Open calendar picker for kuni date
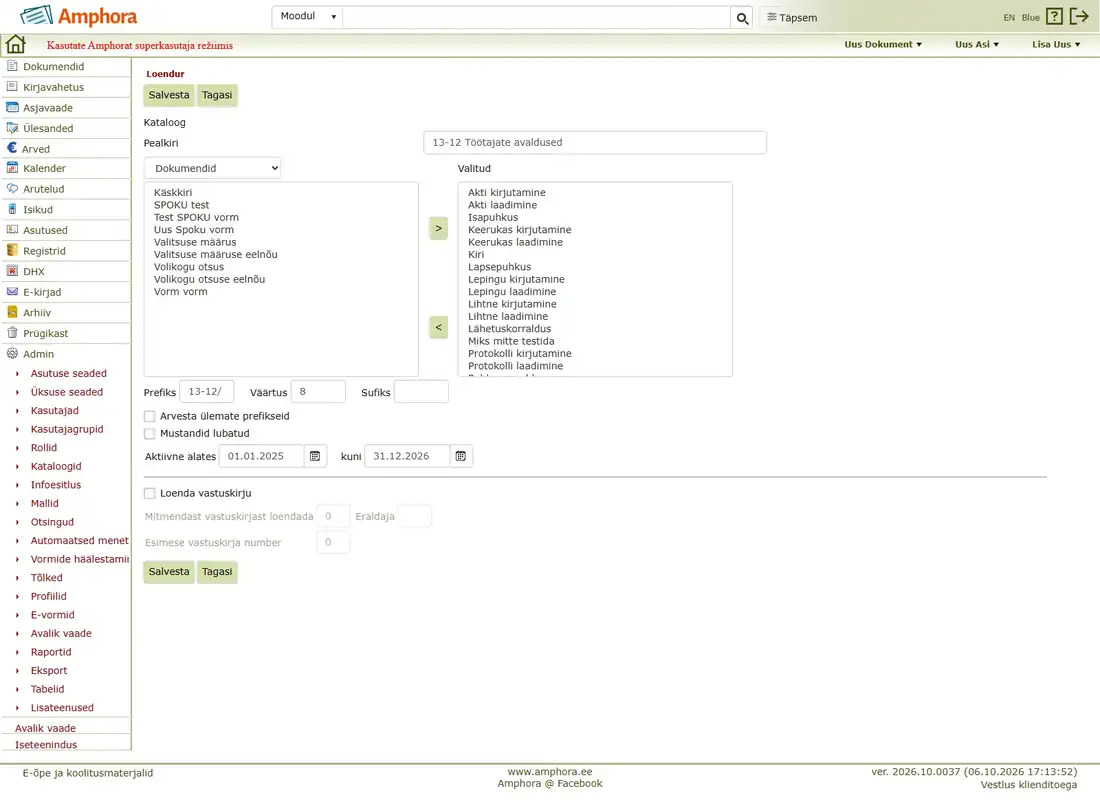1100x804 pixels. pyautogui.click(x=461, y=456)
